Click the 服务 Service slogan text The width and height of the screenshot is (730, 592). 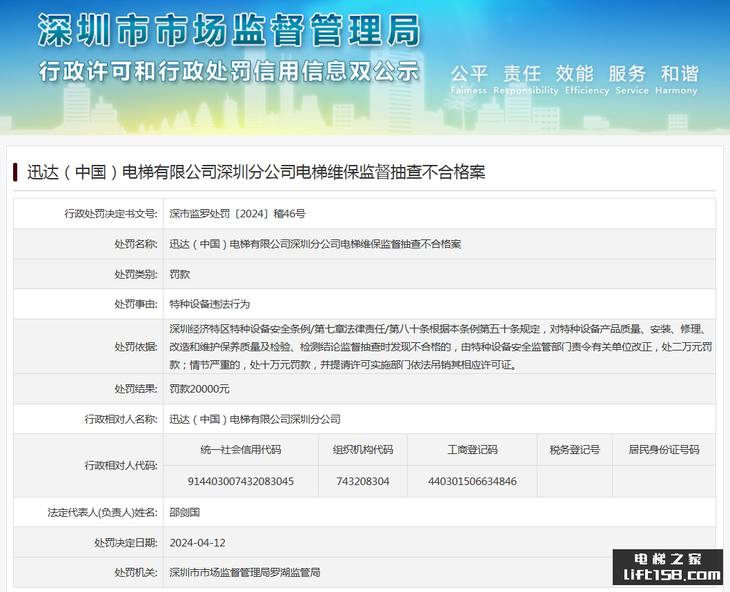632,80
